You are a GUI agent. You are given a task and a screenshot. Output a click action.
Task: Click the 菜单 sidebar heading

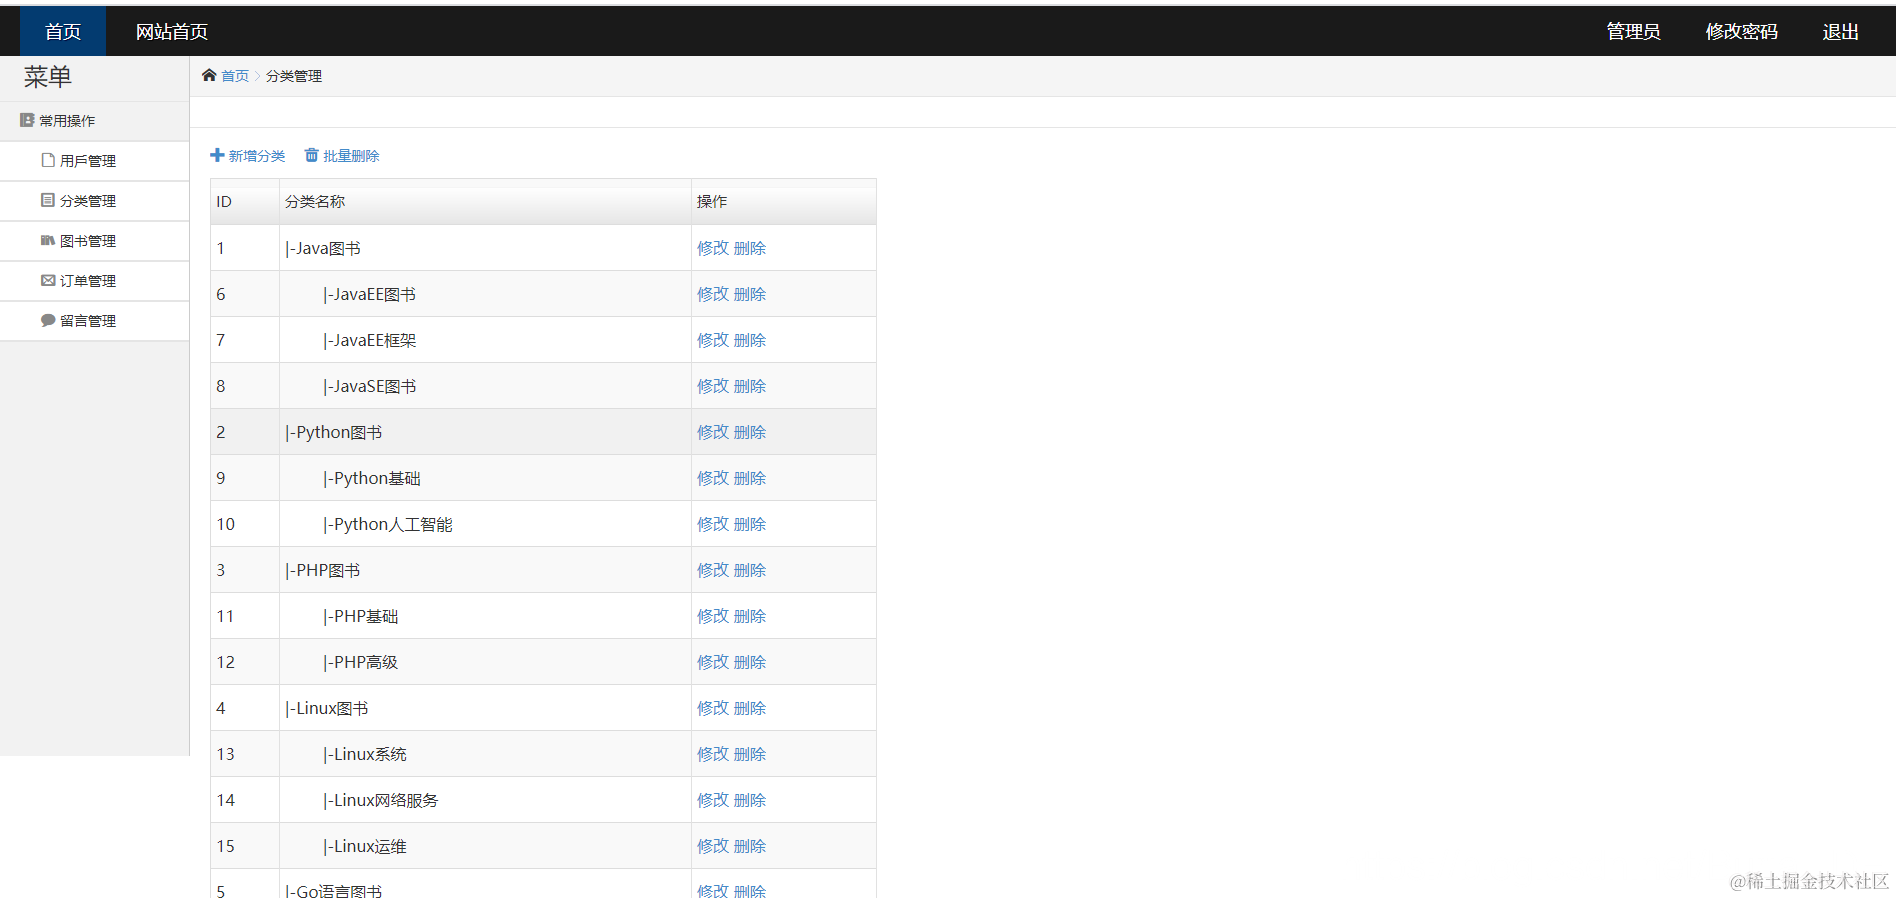click(x=48, y=77)
